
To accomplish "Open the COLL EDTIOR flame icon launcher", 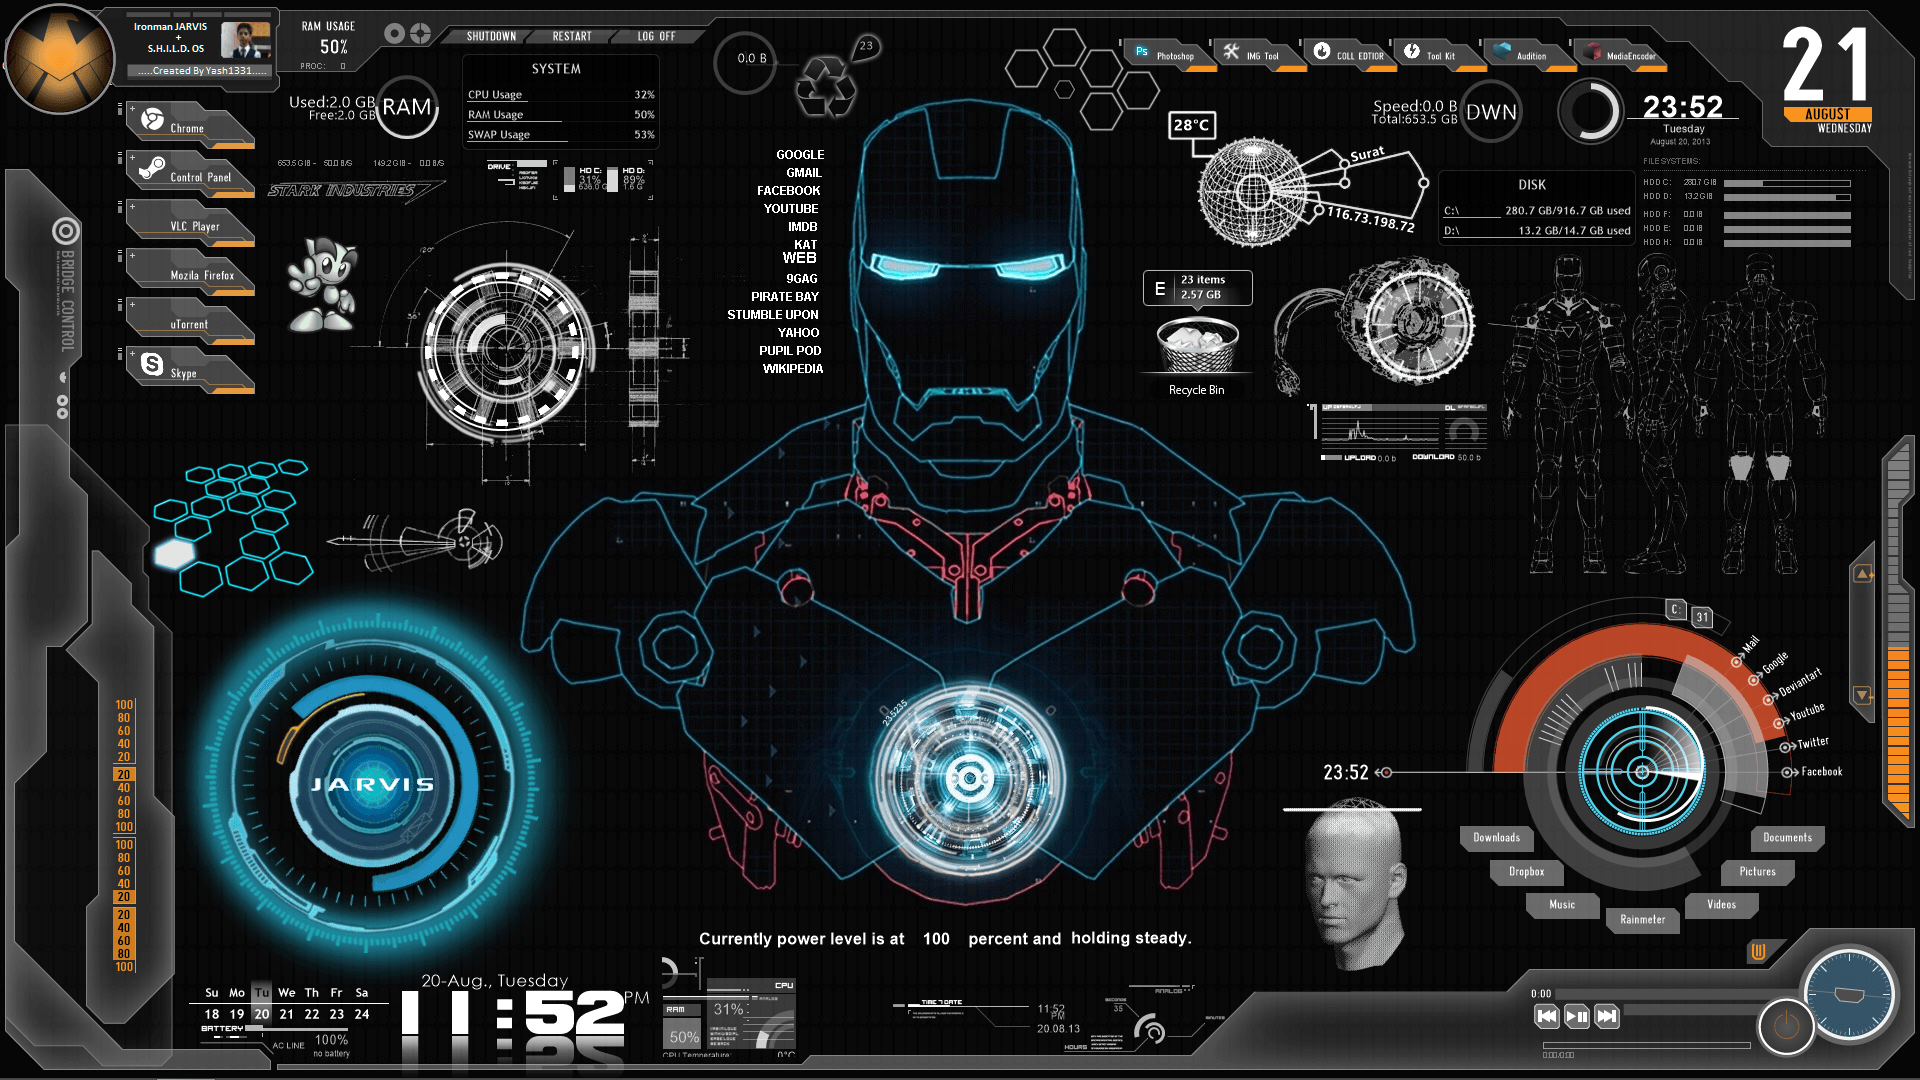I will (1348, 55).
